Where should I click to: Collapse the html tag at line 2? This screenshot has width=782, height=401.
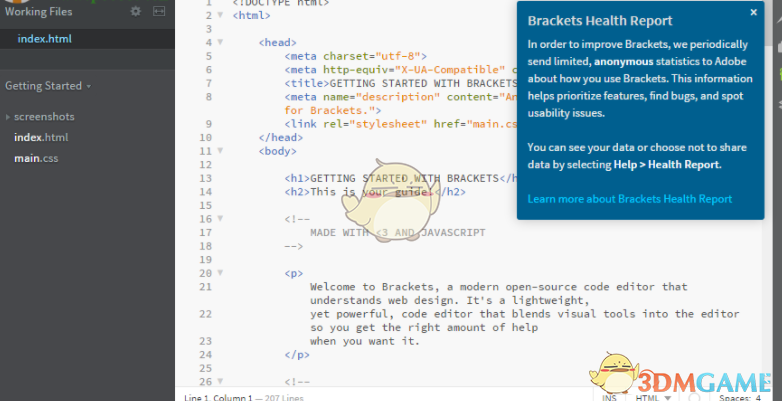[221, 16]
